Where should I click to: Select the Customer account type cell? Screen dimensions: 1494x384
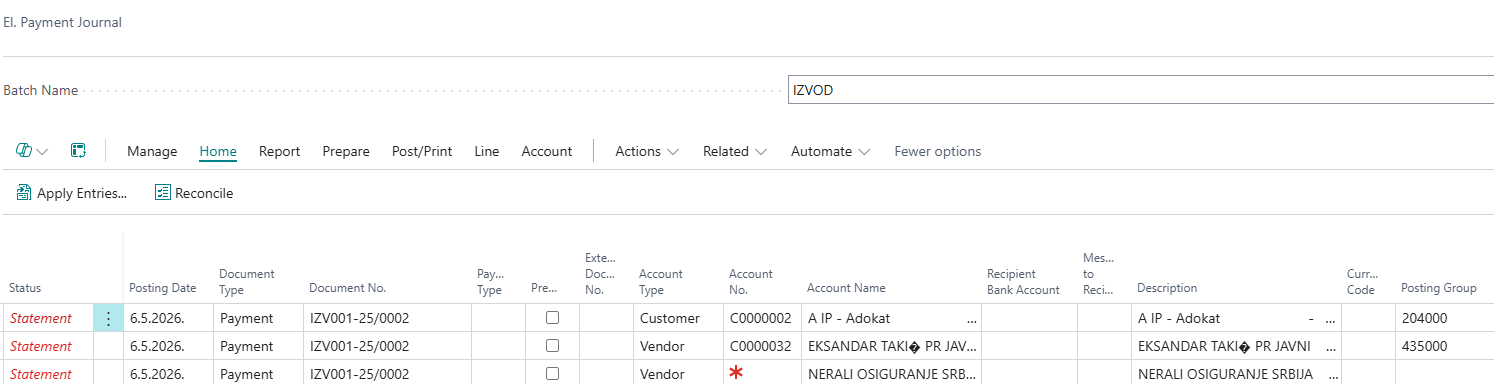pos(677,318)
